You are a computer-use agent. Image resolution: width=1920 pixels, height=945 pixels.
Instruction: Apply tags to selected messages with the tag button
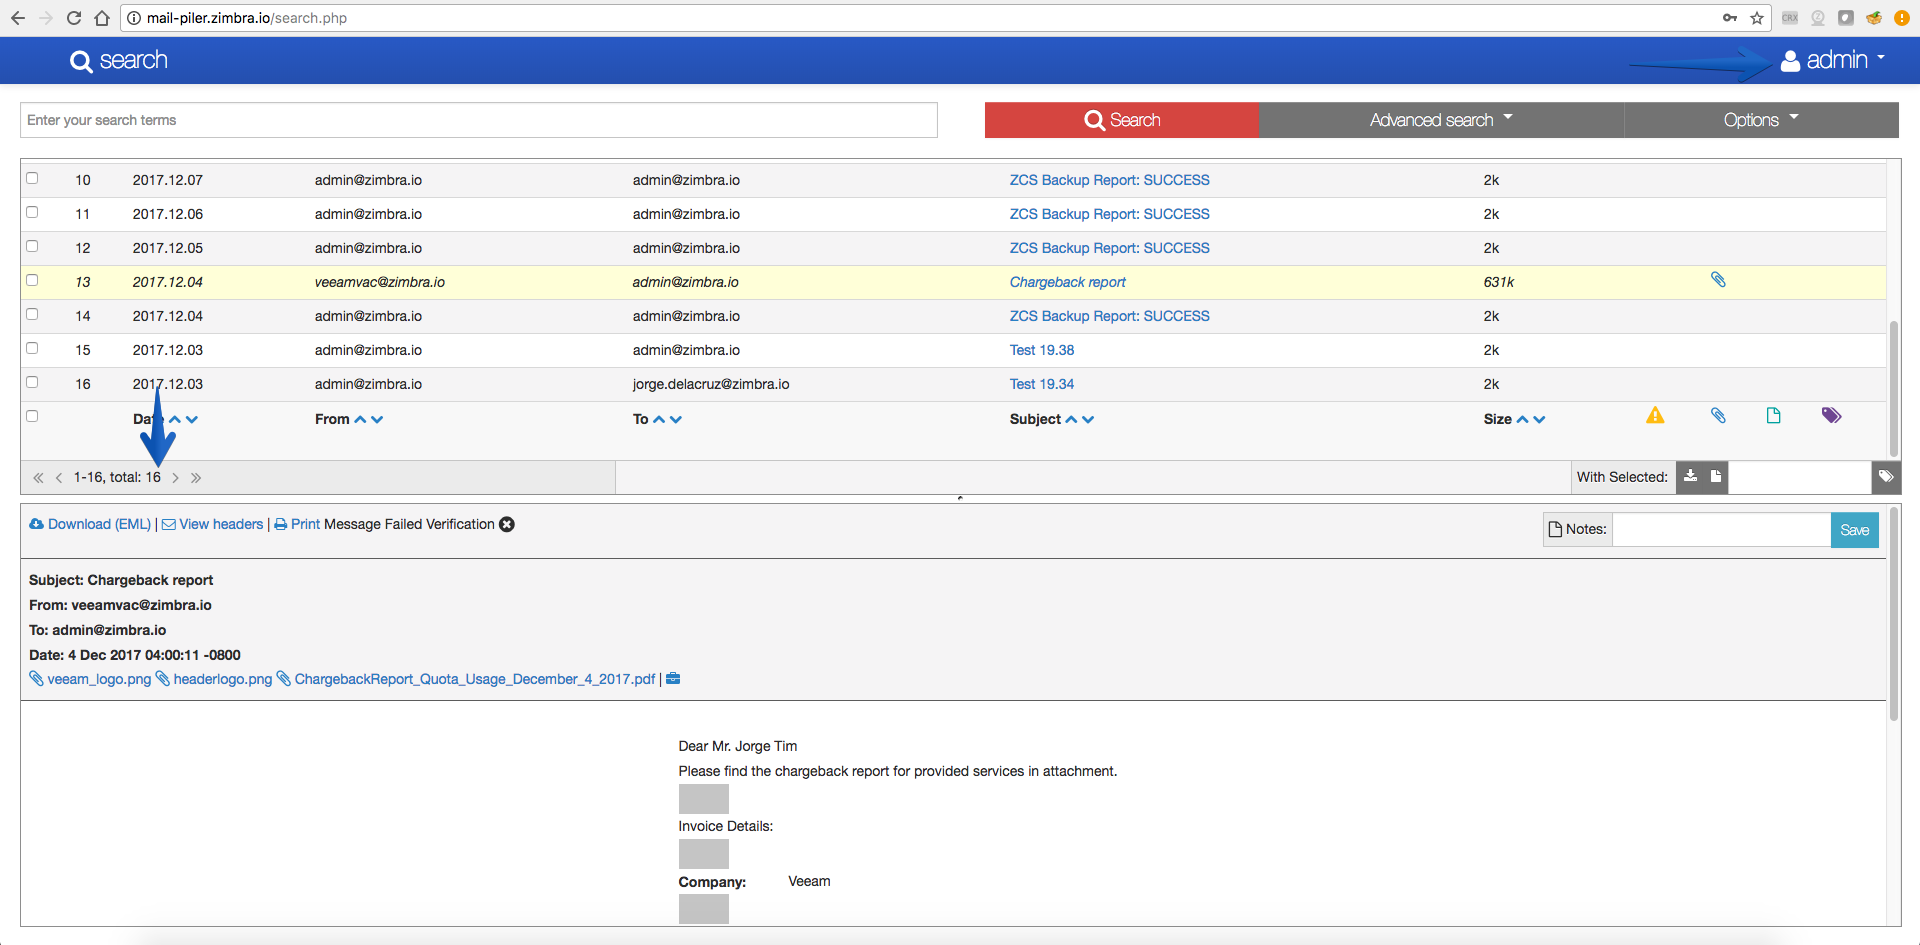(x=1886, y=477)
